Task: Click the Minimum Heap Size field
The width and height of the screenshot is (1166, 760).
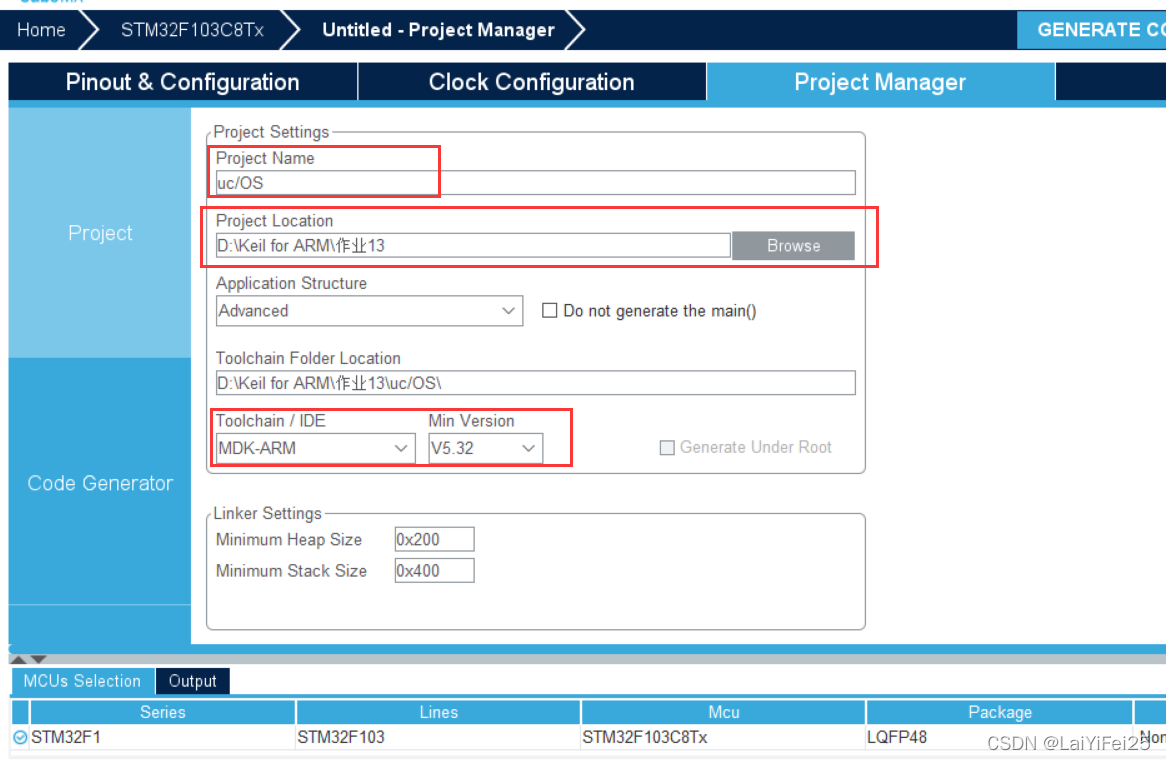Action: [x=434, y=539]
